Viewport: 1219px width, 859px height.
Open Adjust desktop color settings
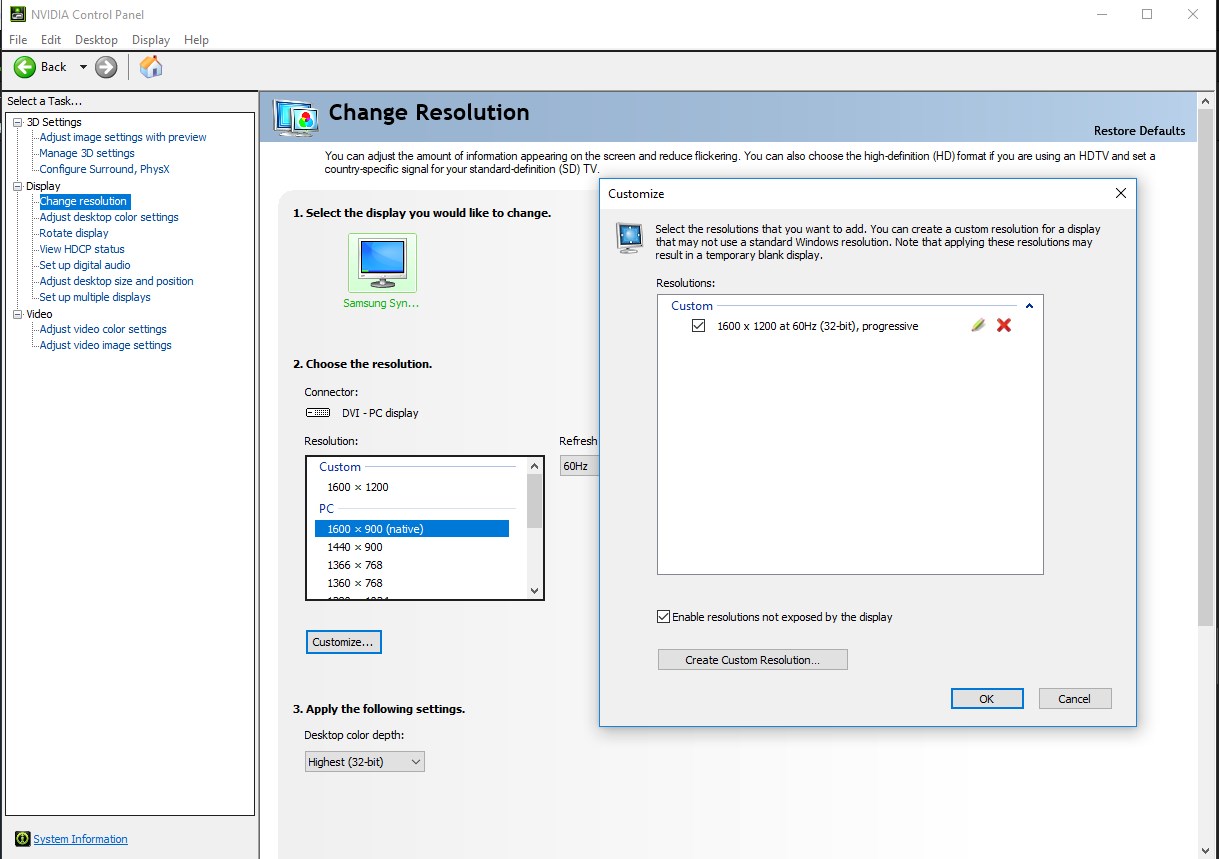point(109,217)
